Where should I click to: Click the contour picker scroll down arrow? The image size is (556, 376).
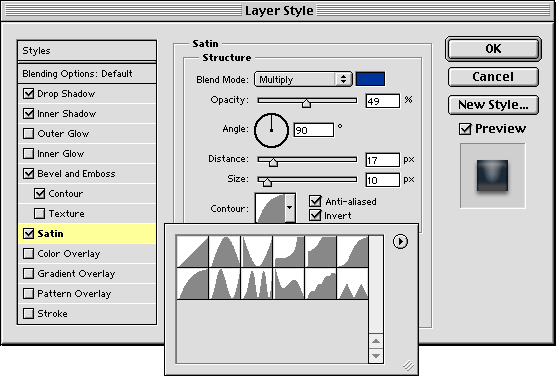[376, 356]
